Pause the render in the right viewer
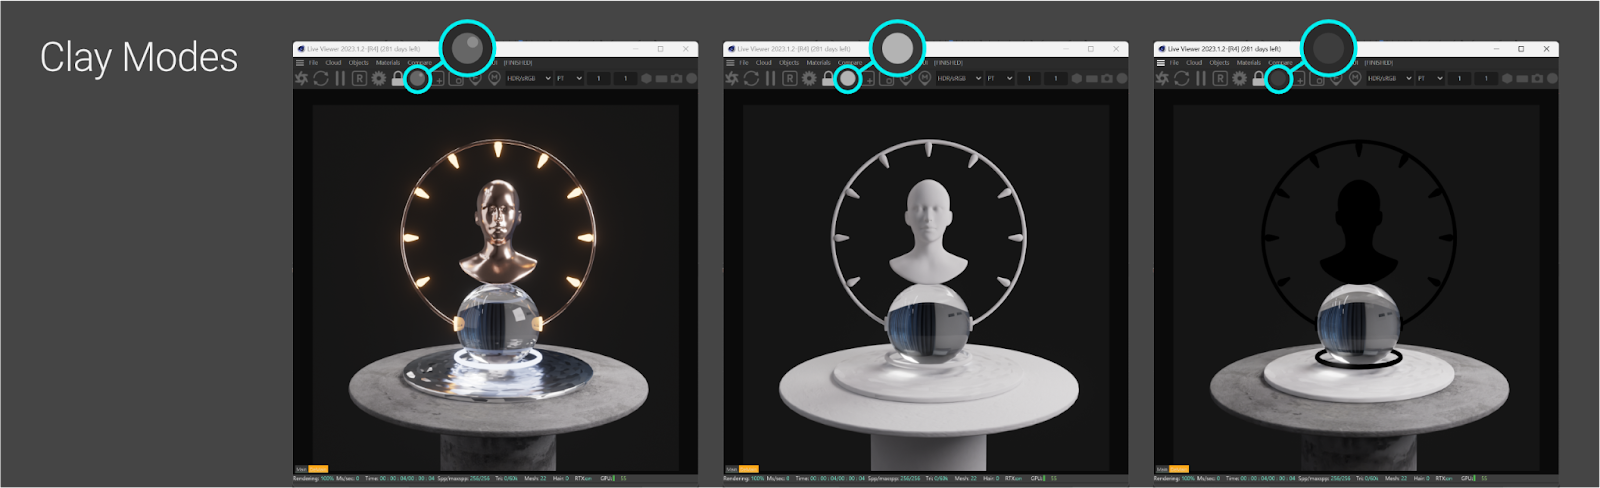This screenshot has height=488, width=1600. pos(1201,78)
